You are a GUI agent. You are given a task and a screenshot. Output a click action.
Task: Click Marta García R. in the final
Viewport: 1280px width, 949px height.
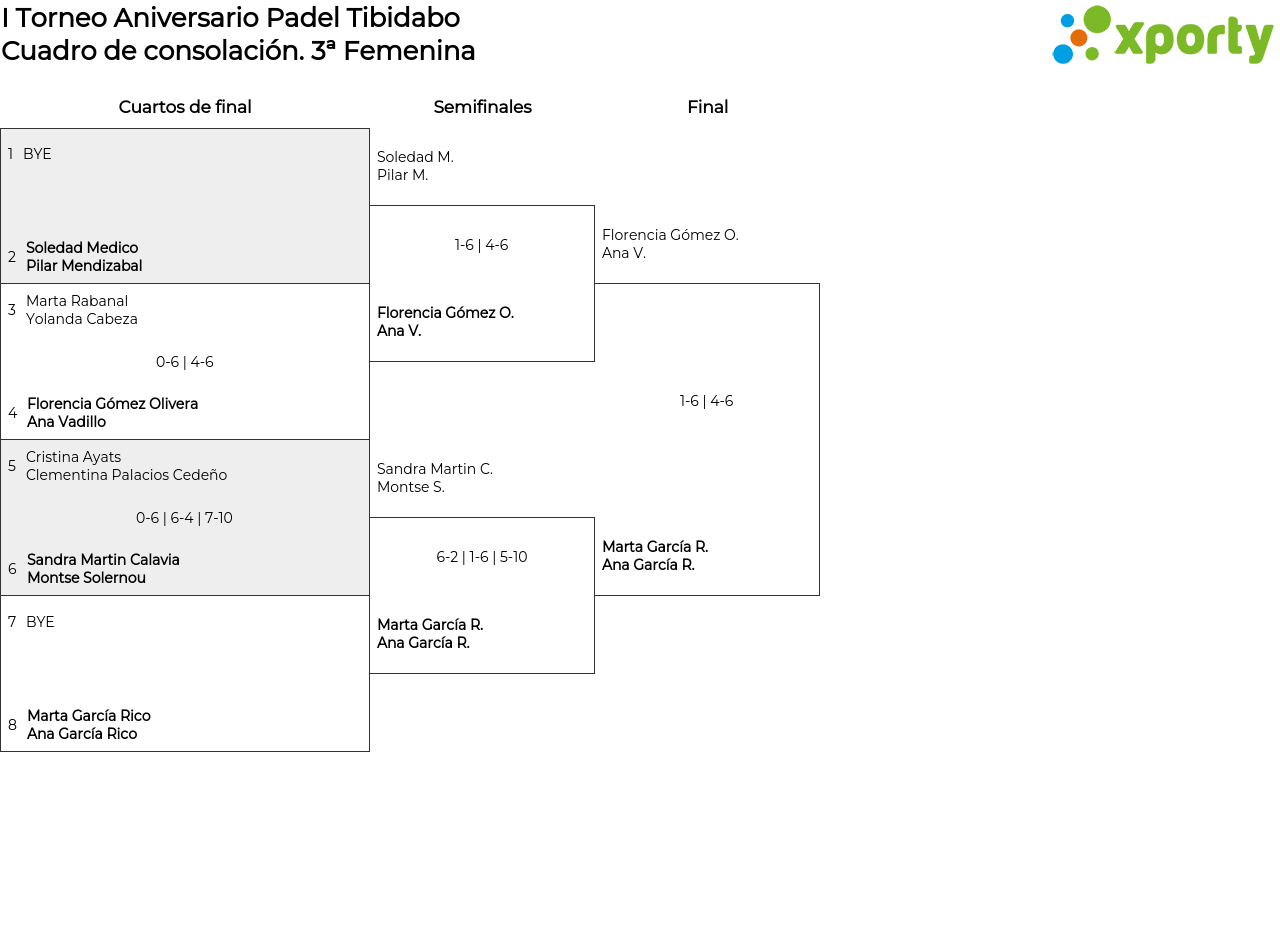655,556
